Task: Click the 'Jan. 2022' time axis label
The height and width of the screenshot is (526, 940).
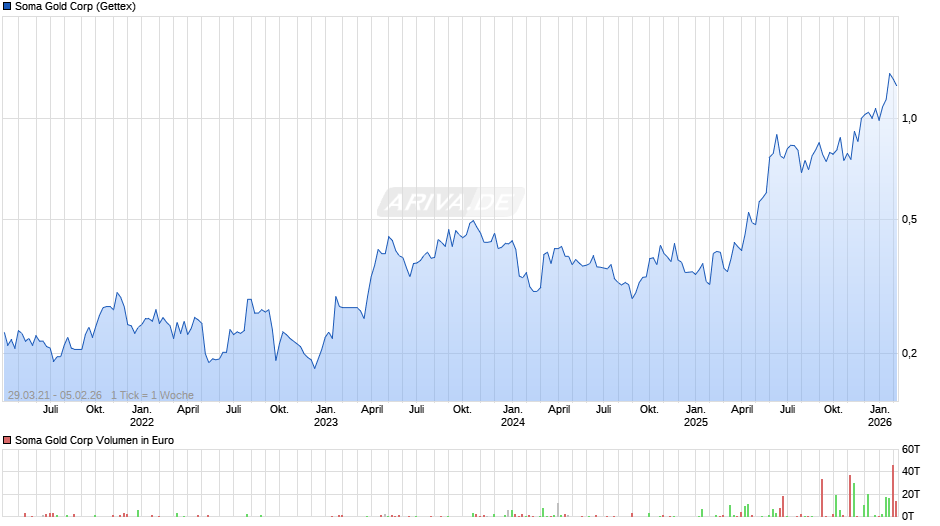Action: tap(141, 416)
